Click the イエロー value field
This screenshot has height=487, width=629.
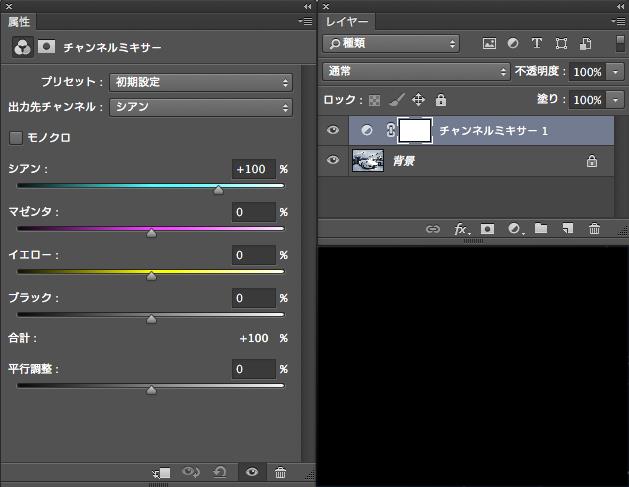coord(254,255)
